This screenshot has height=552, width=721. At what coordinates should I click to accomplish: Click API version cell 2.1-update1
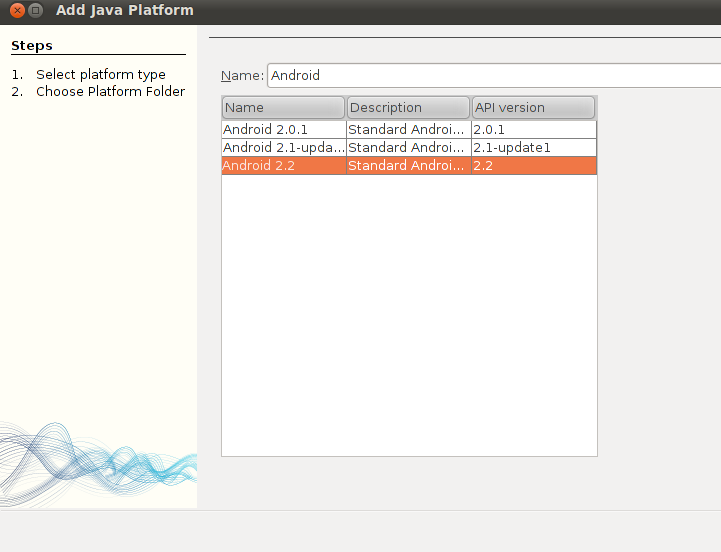pyautogui.click(x=534, y=148)
